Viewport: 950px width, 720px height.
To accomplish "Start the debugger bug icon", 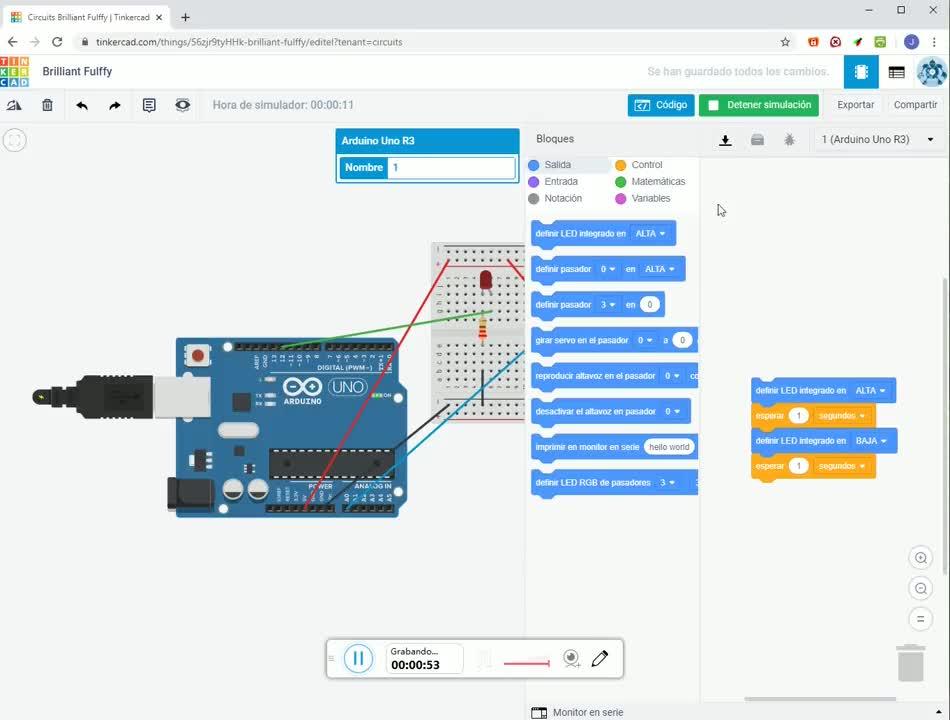I will pos(789,140).
